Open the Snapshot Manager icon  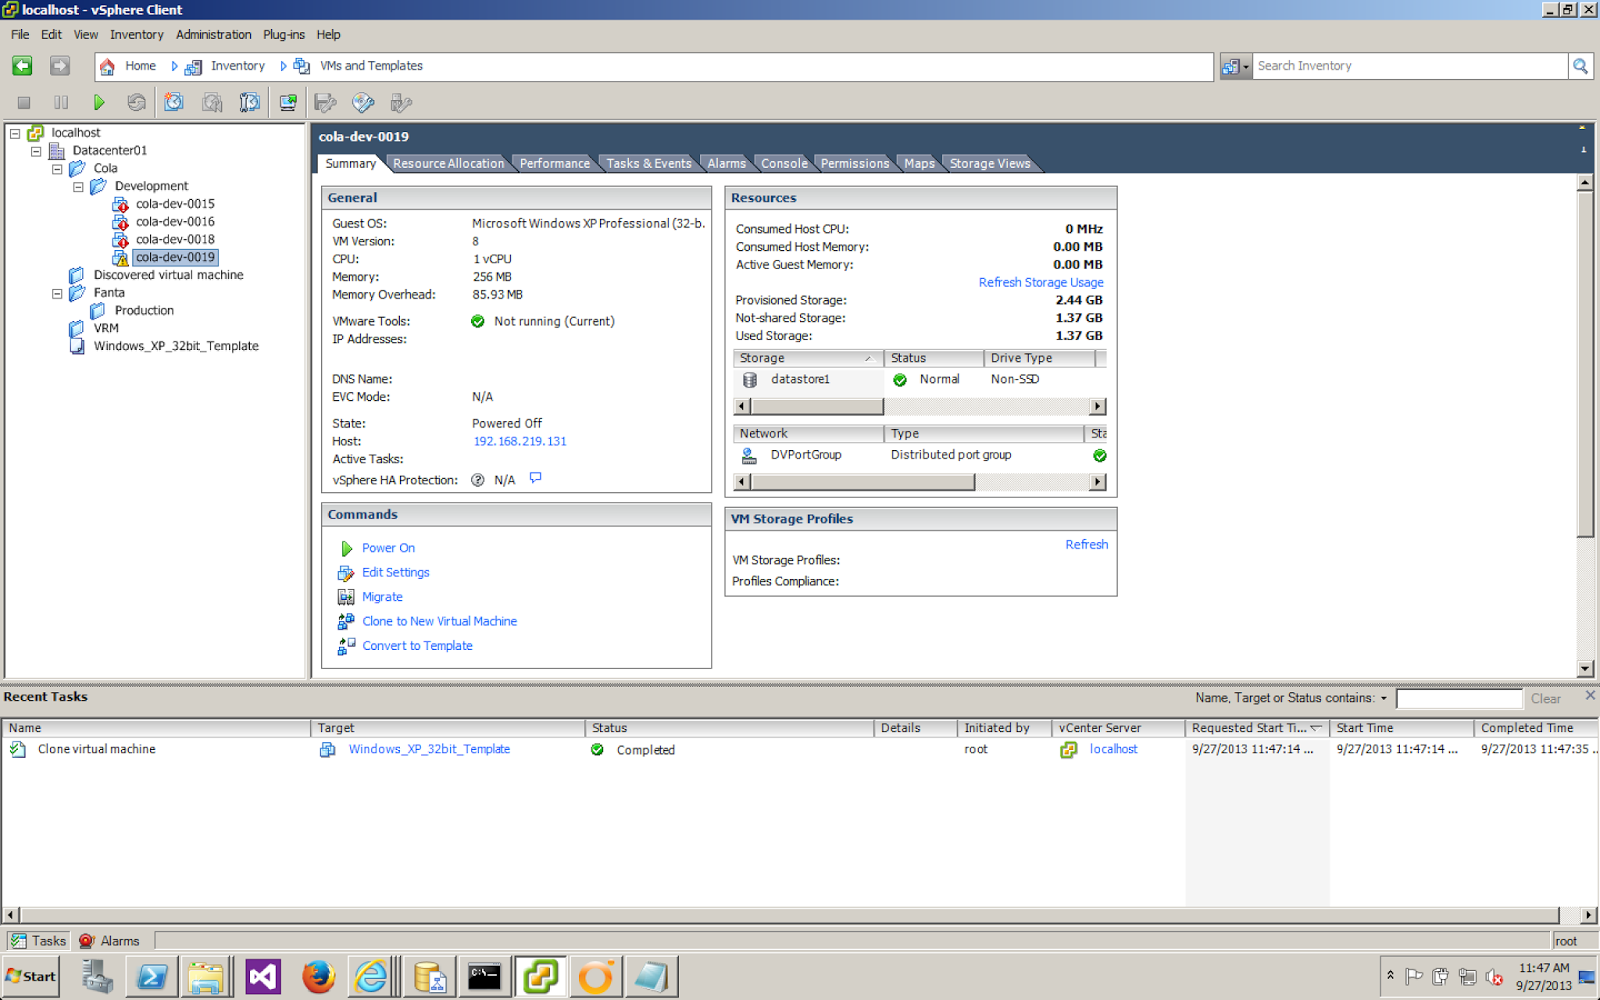[249, 102]
